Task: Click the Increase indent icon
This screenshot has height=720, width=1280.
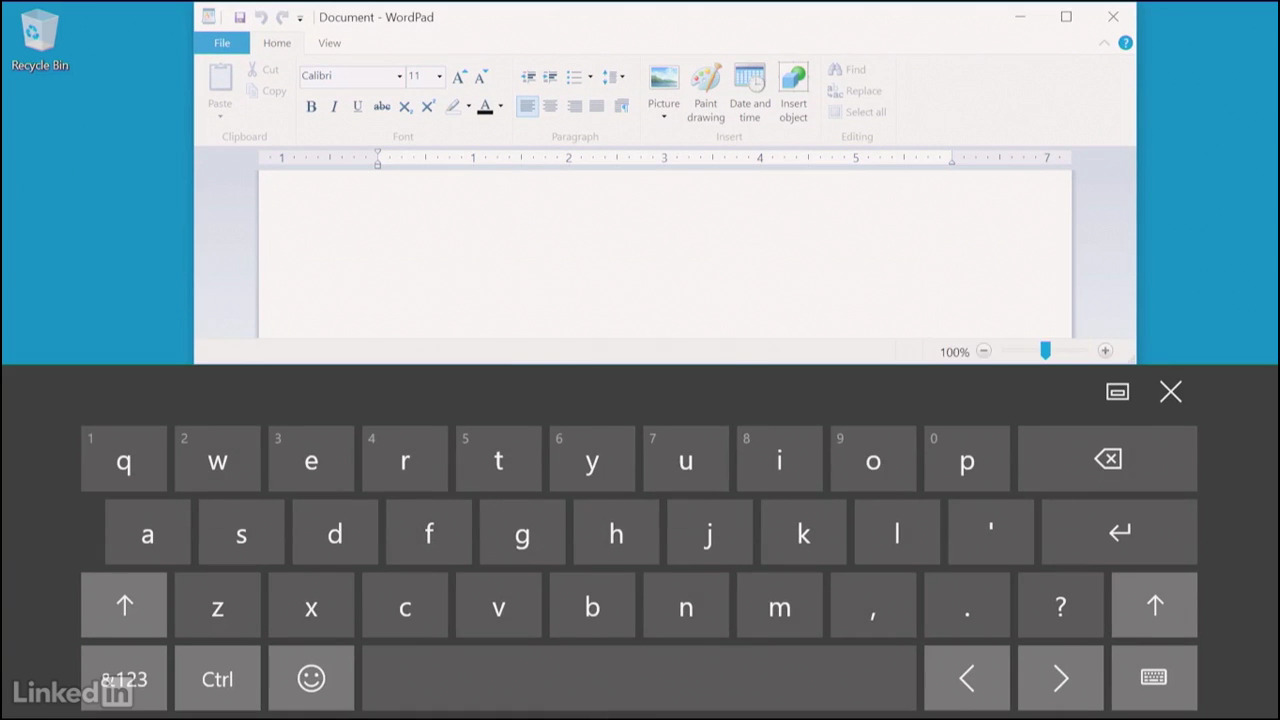Action: tap(550, 77)
